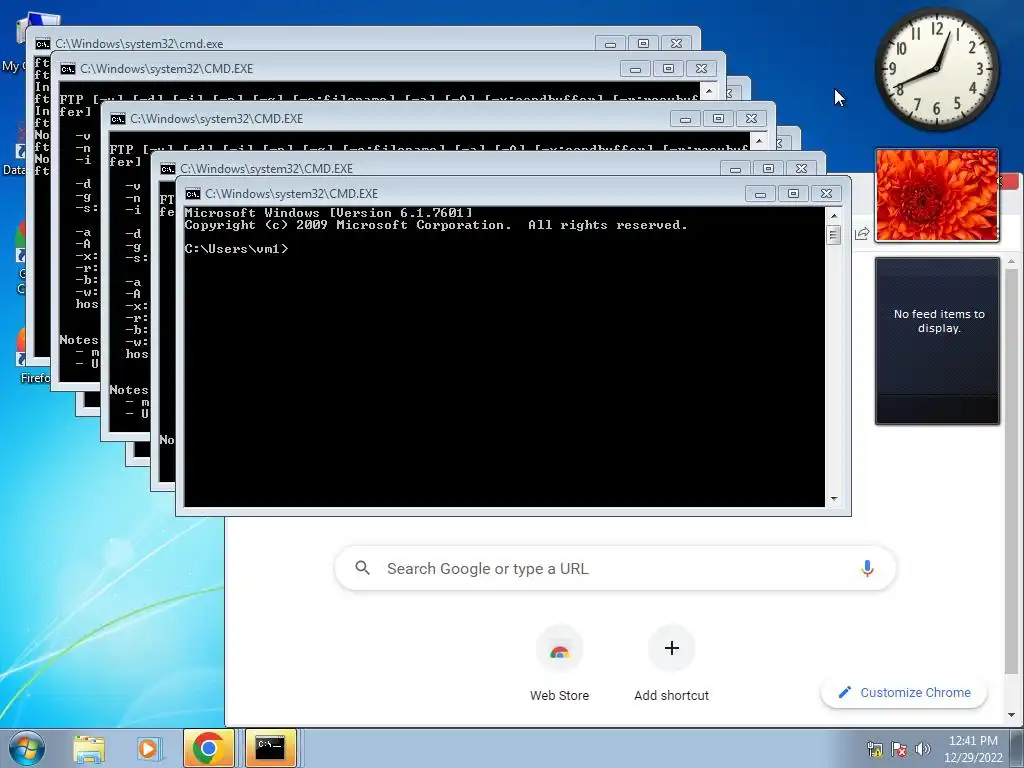
Task: Open Customize Chrome
Action: click(x=904, y=692)
